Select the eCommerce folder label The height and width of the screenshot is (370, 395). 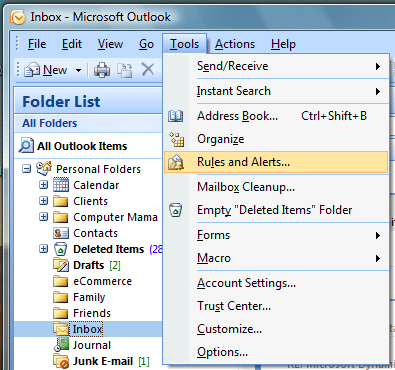click(102, 281)
